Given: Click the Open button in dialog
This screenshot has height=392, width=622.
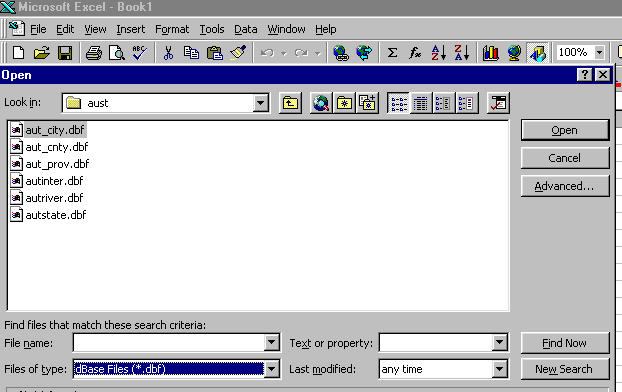Looking at the screenshot, I should point(565,130).
